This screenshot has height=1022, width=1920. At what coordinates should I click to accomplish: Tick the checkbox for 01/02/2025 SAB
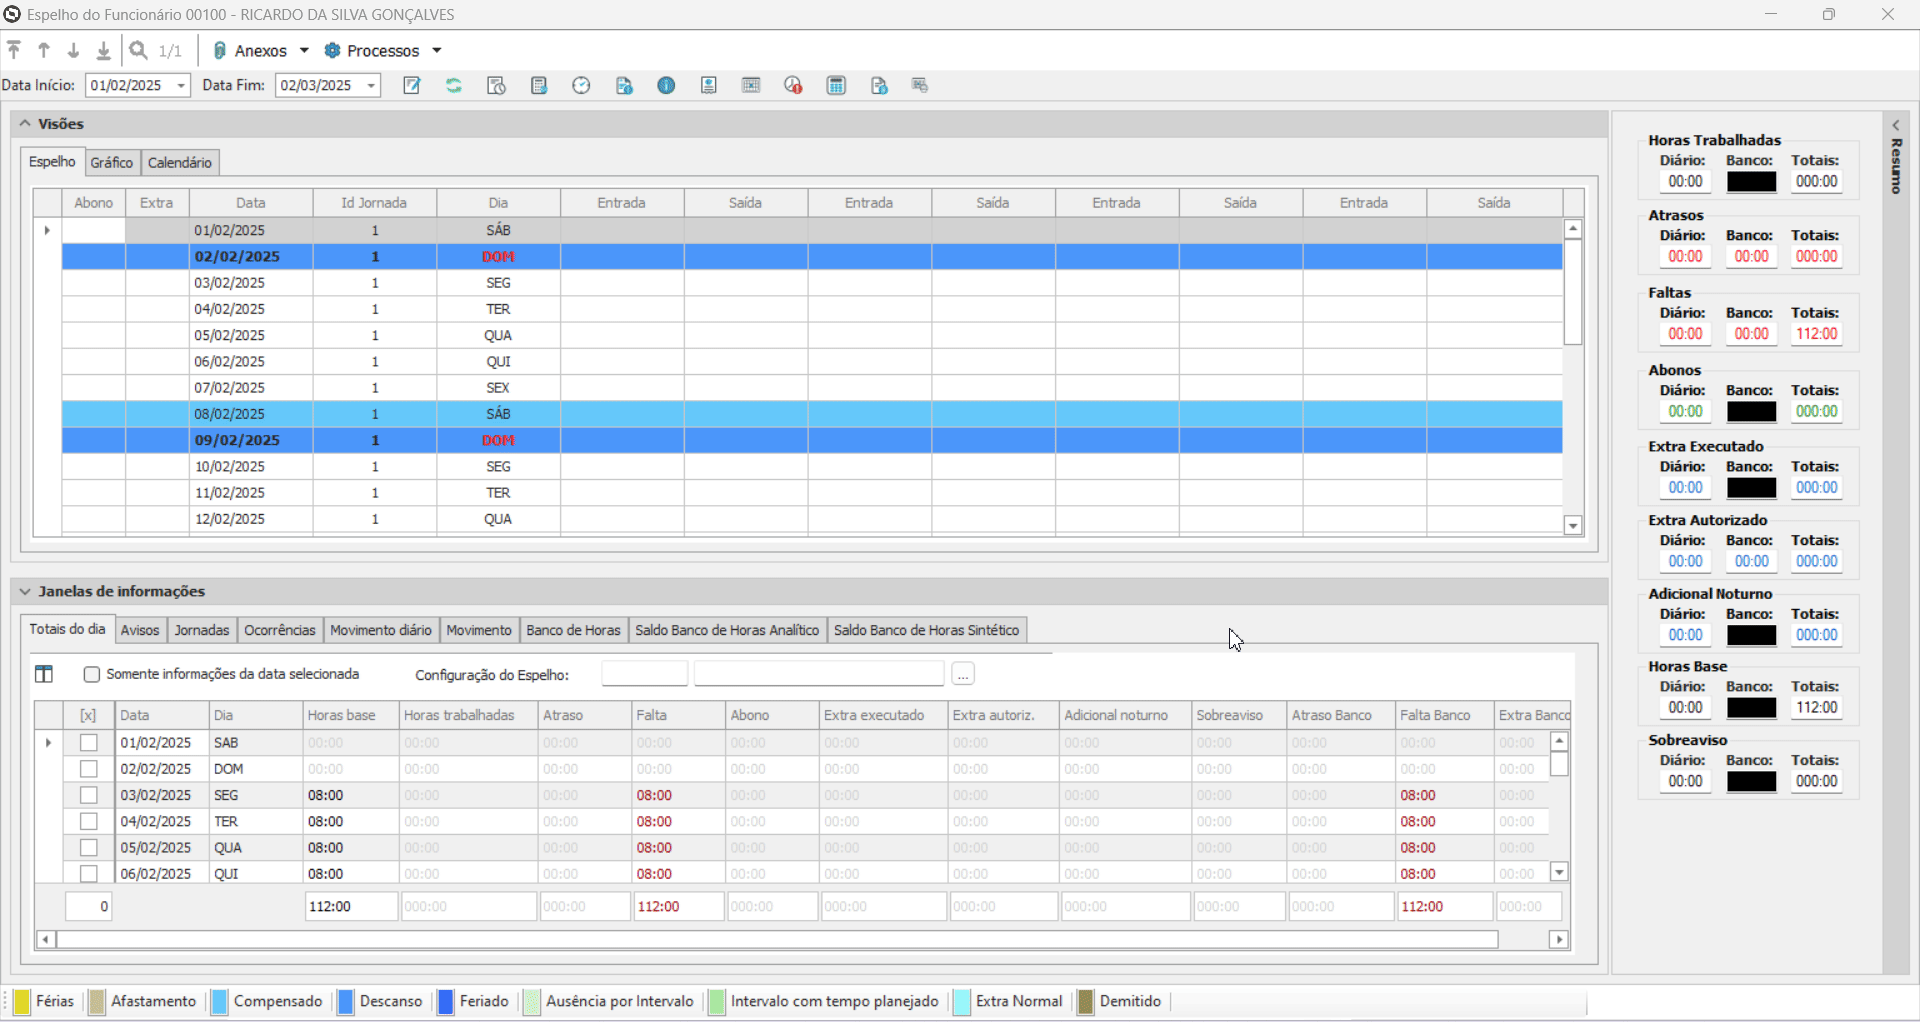coord(89,743)
